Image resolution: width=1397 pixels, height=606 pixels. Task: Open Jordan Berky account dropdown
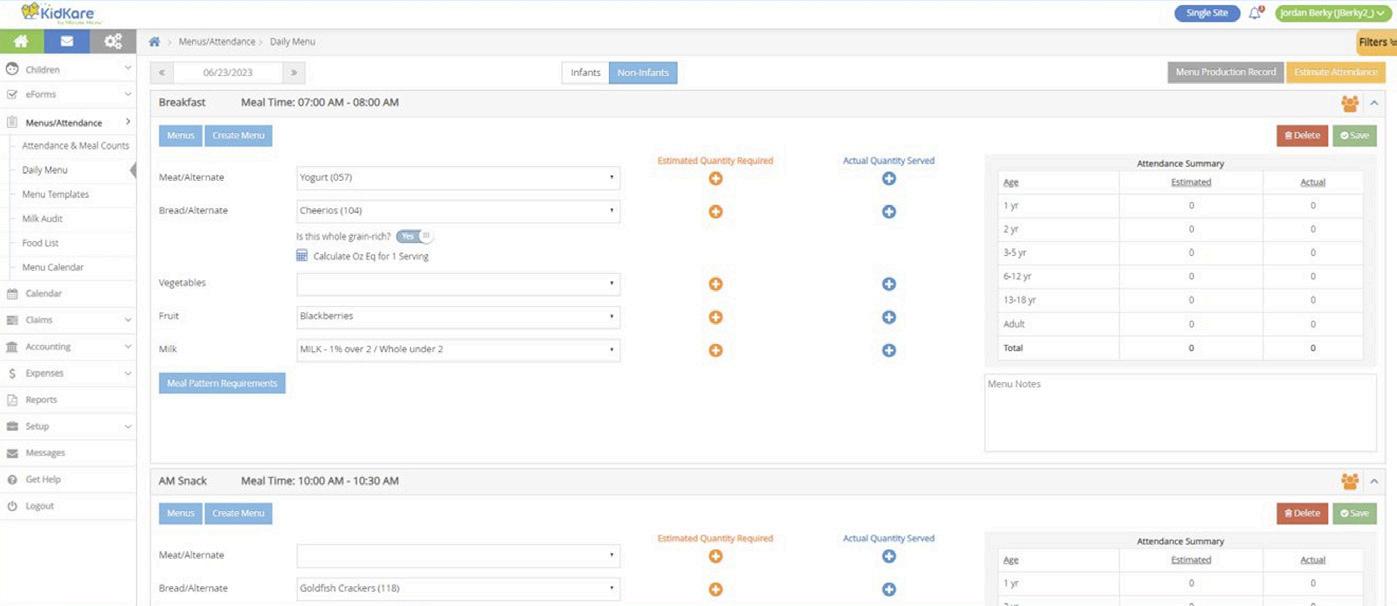click(x=1333, y=13)
